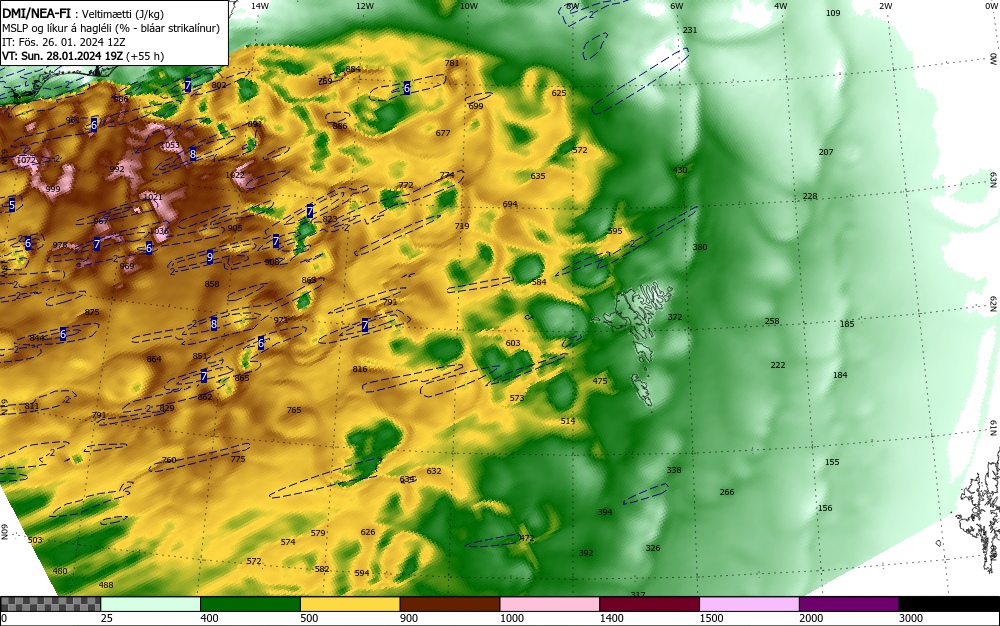
Task: Click the map value 514
Action: (568, 421)
